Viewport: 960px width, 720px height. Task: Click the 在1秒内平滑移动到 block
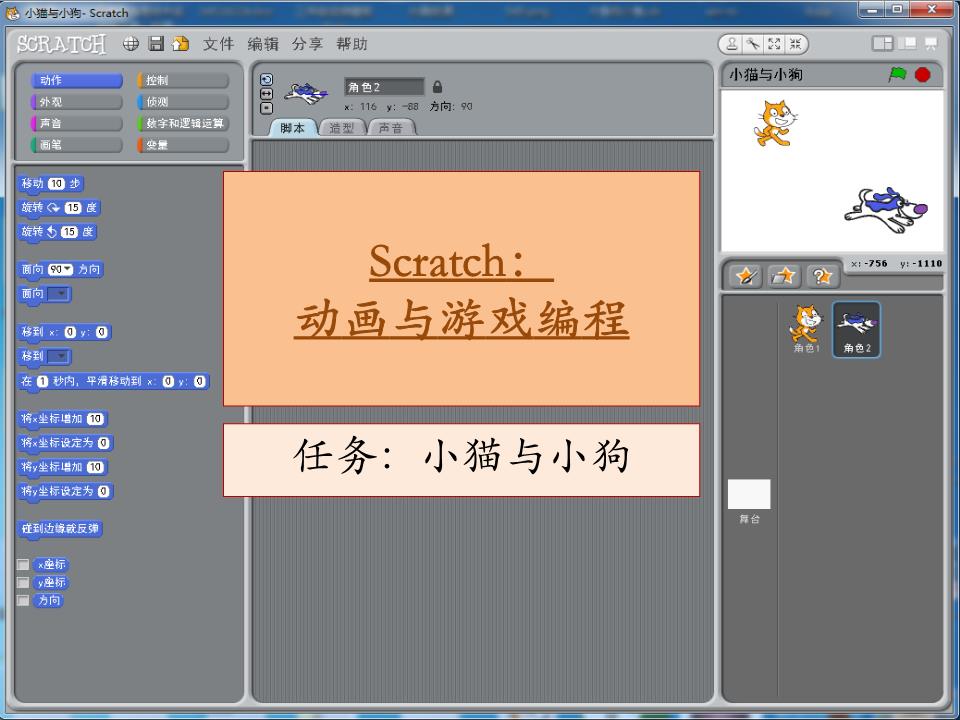(114, 381)
